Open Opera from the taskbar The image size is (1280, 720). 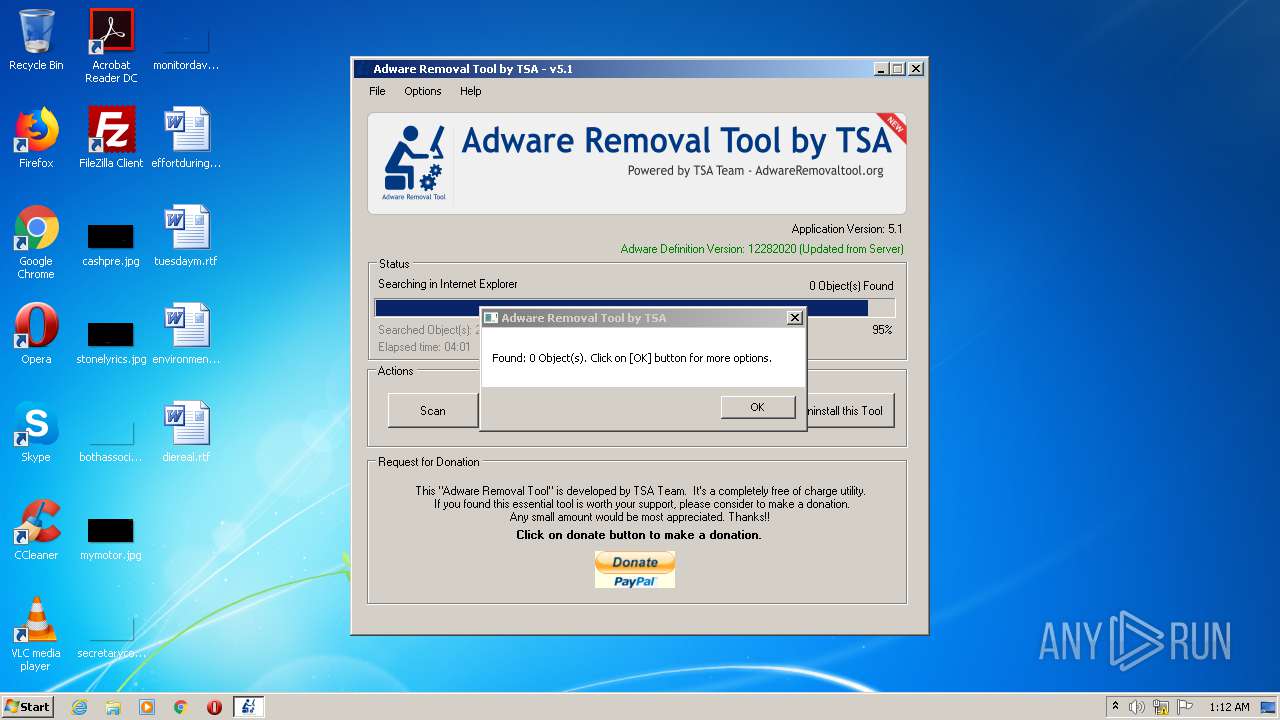pyautogui.click(x=214, y=707)
